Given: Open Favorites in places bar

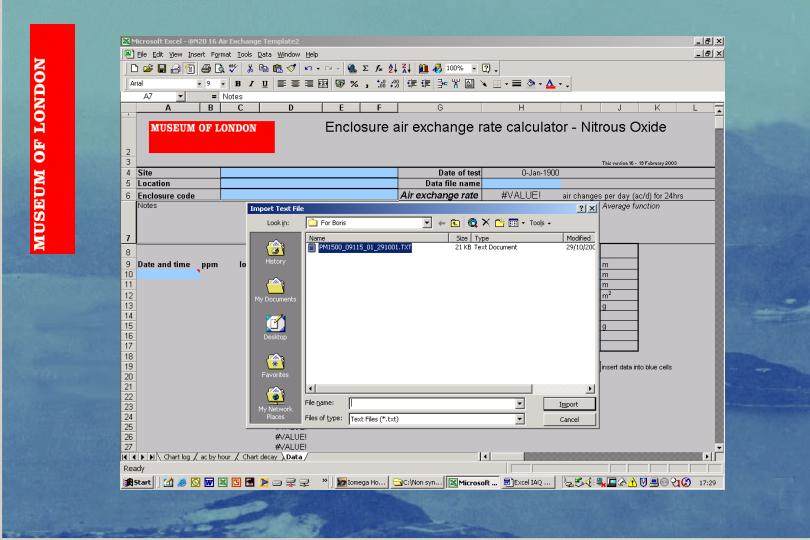Looking at the screenshot, I should click(x=275, y=366).
